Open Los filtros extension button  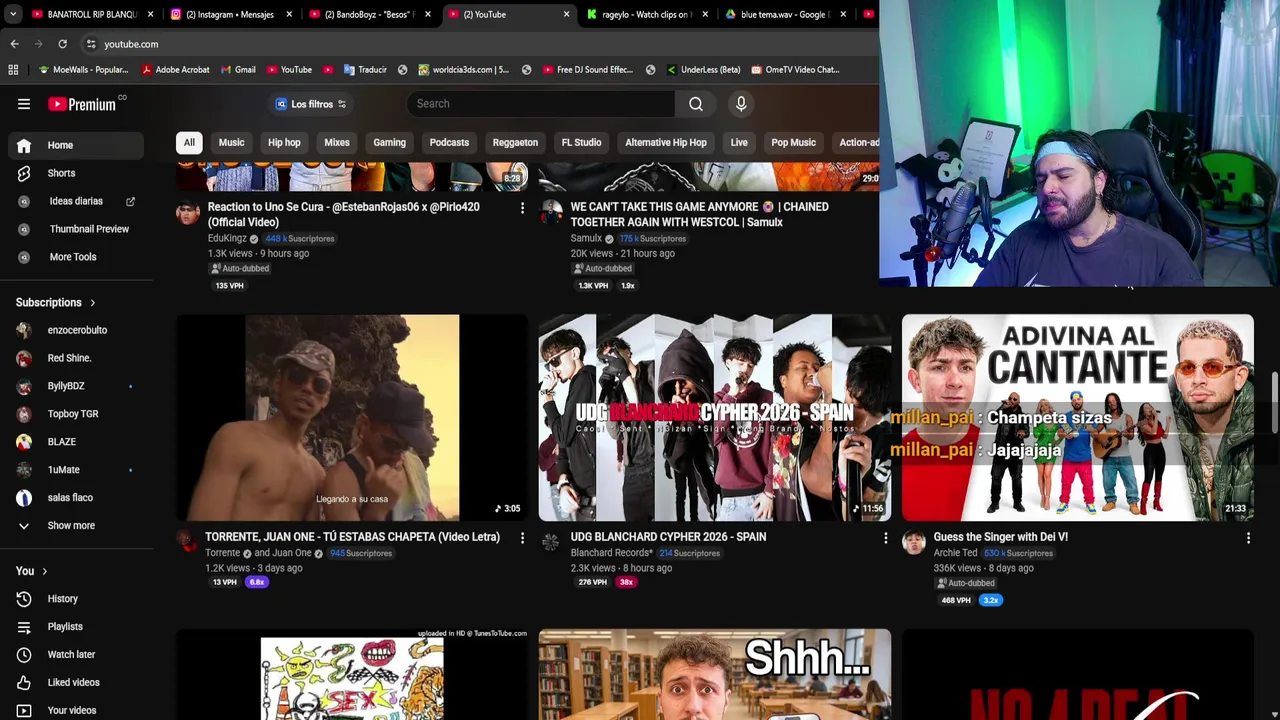pos(311,104)
